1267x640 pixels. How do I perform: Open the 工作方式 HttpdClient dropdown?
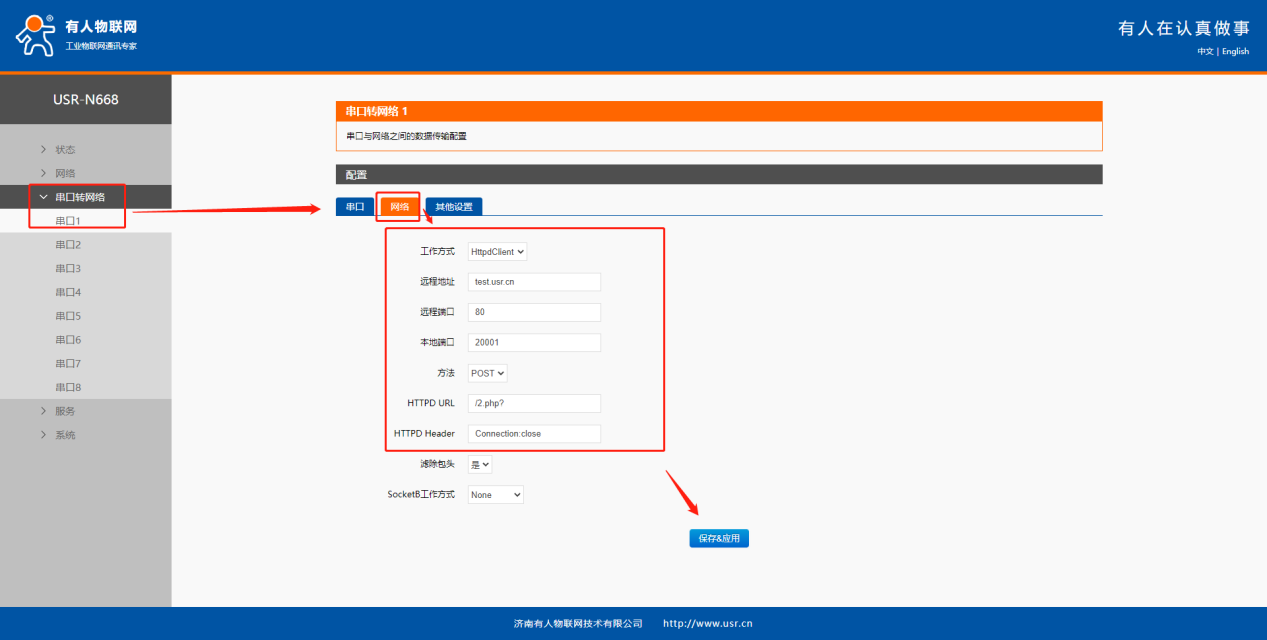pyautogui.click(x=497, y=252)
